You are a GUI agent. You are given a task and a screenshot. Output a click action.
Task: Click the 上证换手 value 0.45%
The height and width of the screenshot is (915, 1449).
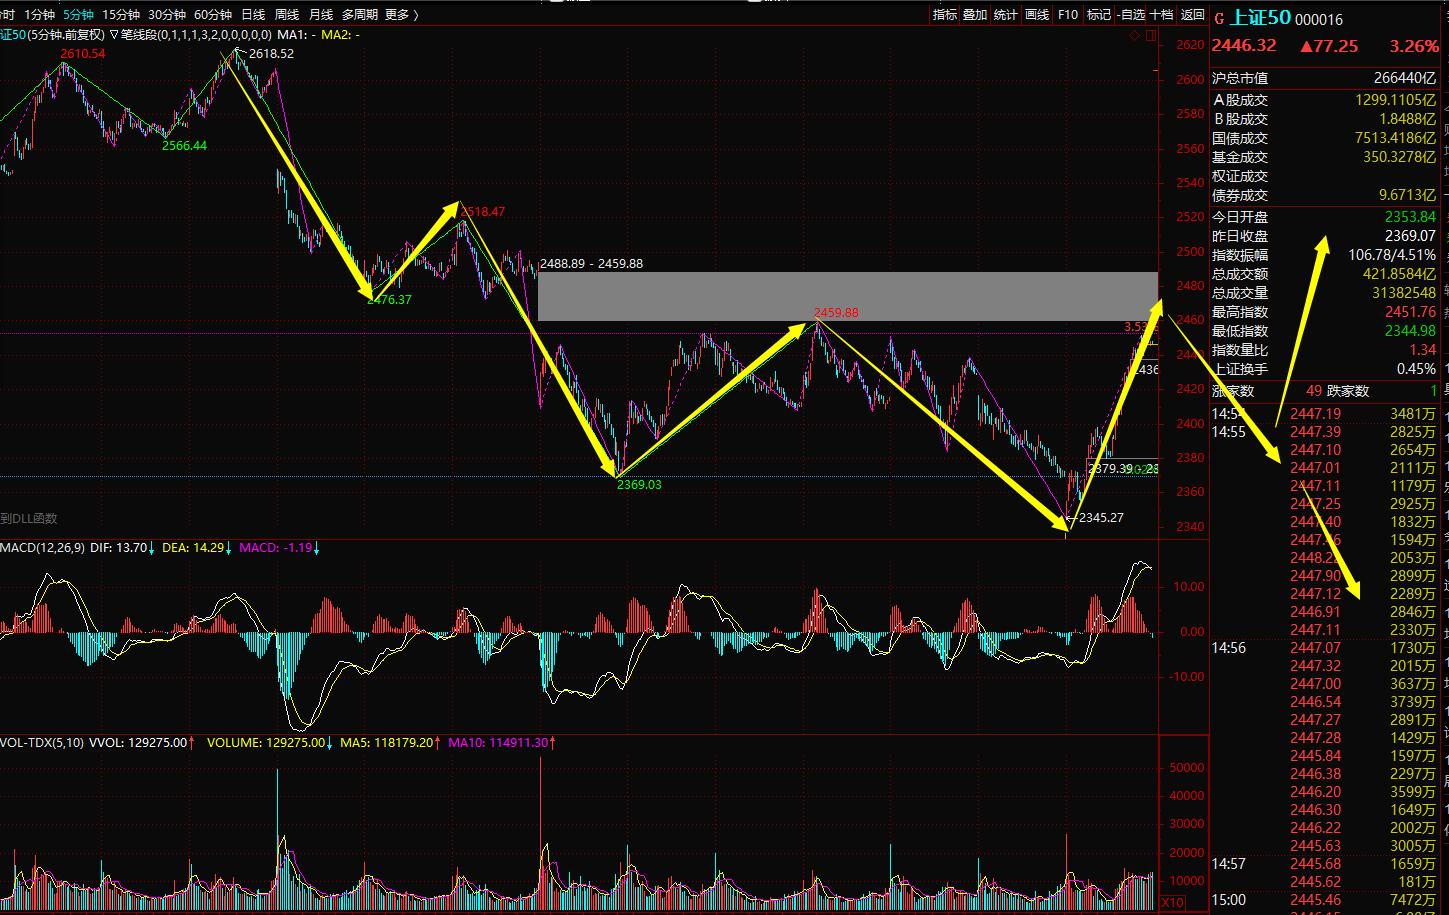pos(1416,369)
